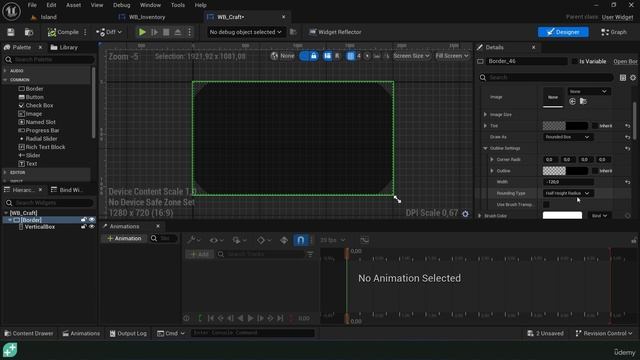The image size is (640, 360).
Task: Expand the Image Size property
Action: pos(485,115)
